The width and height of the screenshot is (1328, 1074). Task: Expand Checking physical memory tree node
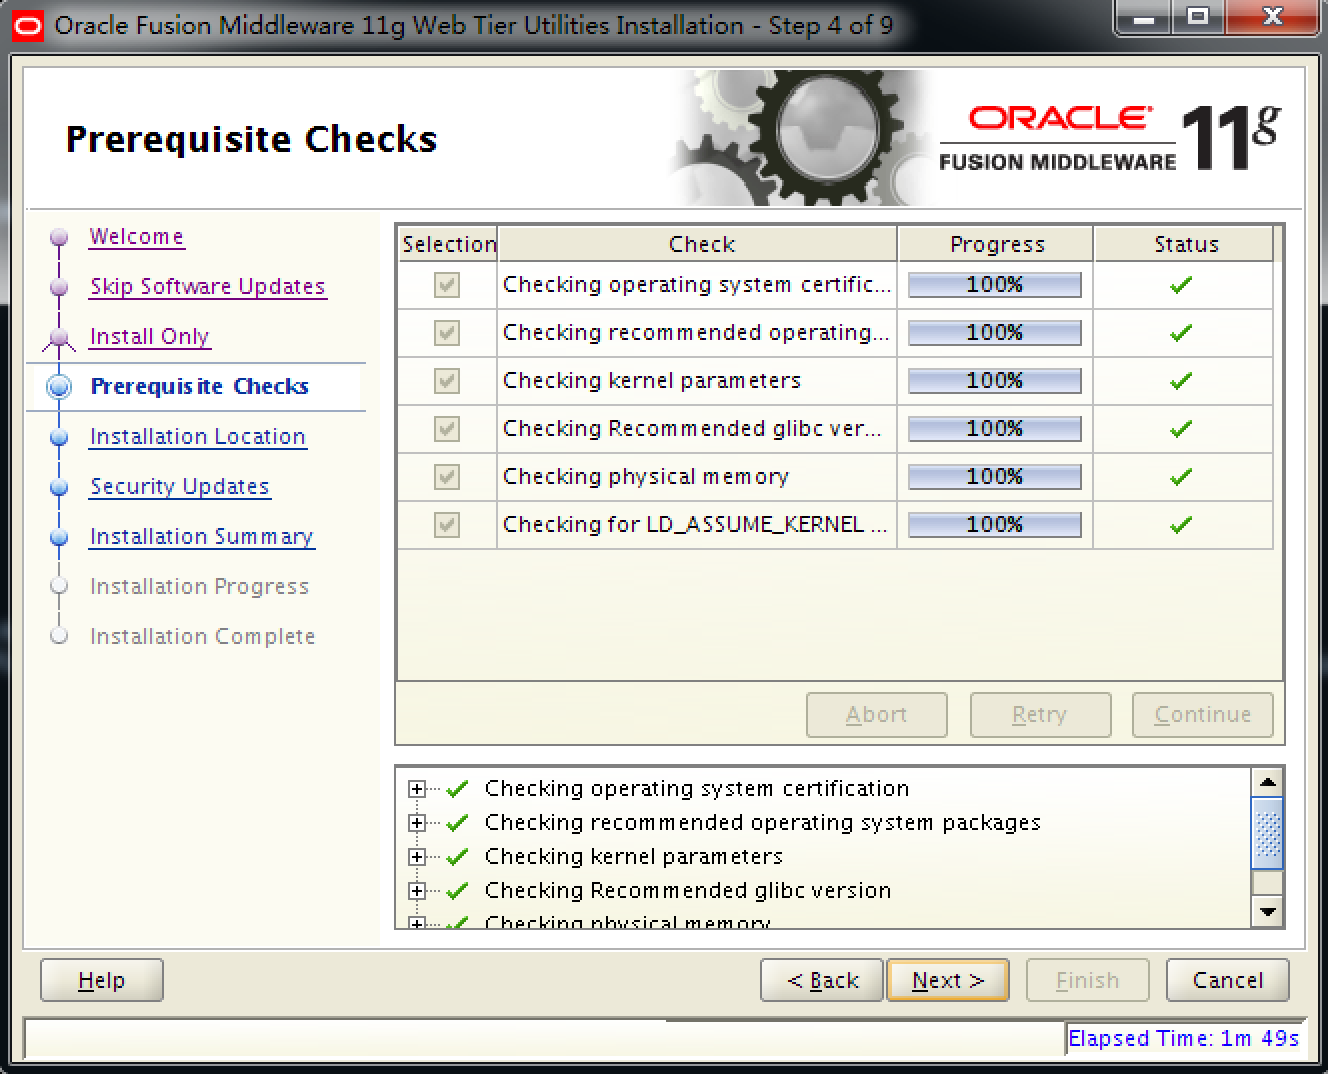417,923
